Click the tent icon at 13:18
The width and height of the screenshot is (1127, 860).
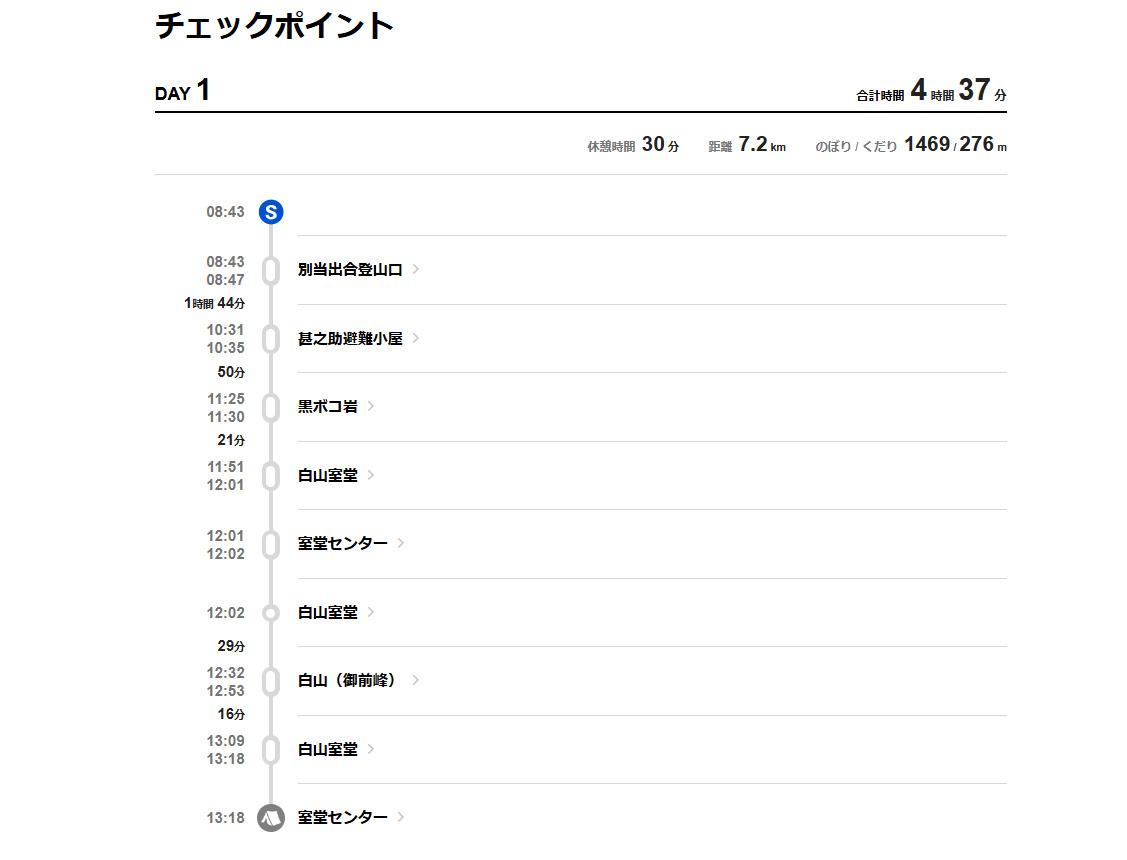point(271,818)
